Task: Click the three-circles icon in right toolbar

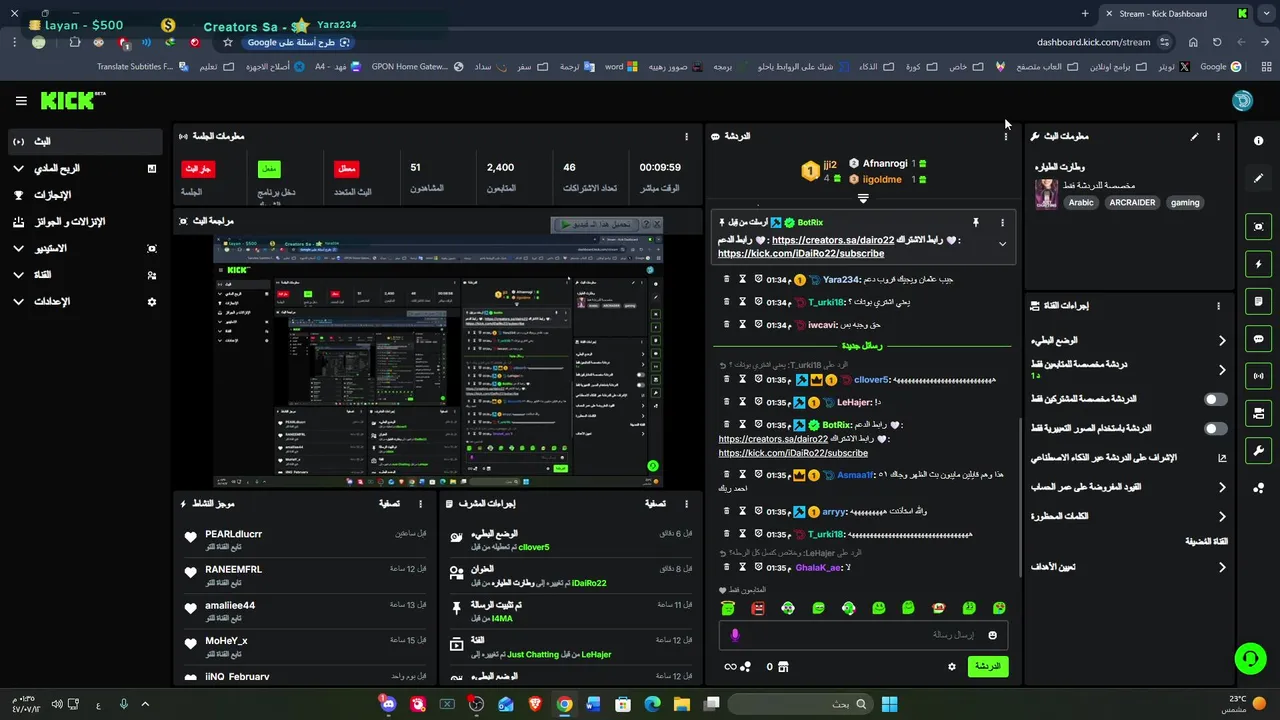Action: 1258,488
